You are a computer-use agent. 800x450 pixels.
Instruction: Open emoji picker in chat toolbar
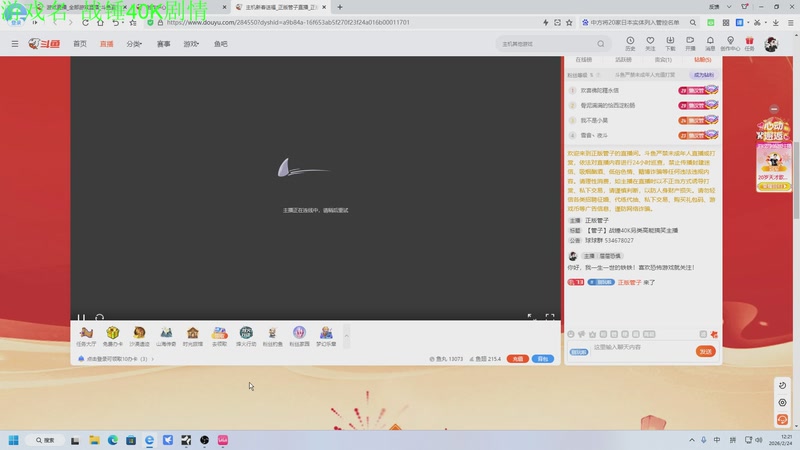[x=571, y=334]
